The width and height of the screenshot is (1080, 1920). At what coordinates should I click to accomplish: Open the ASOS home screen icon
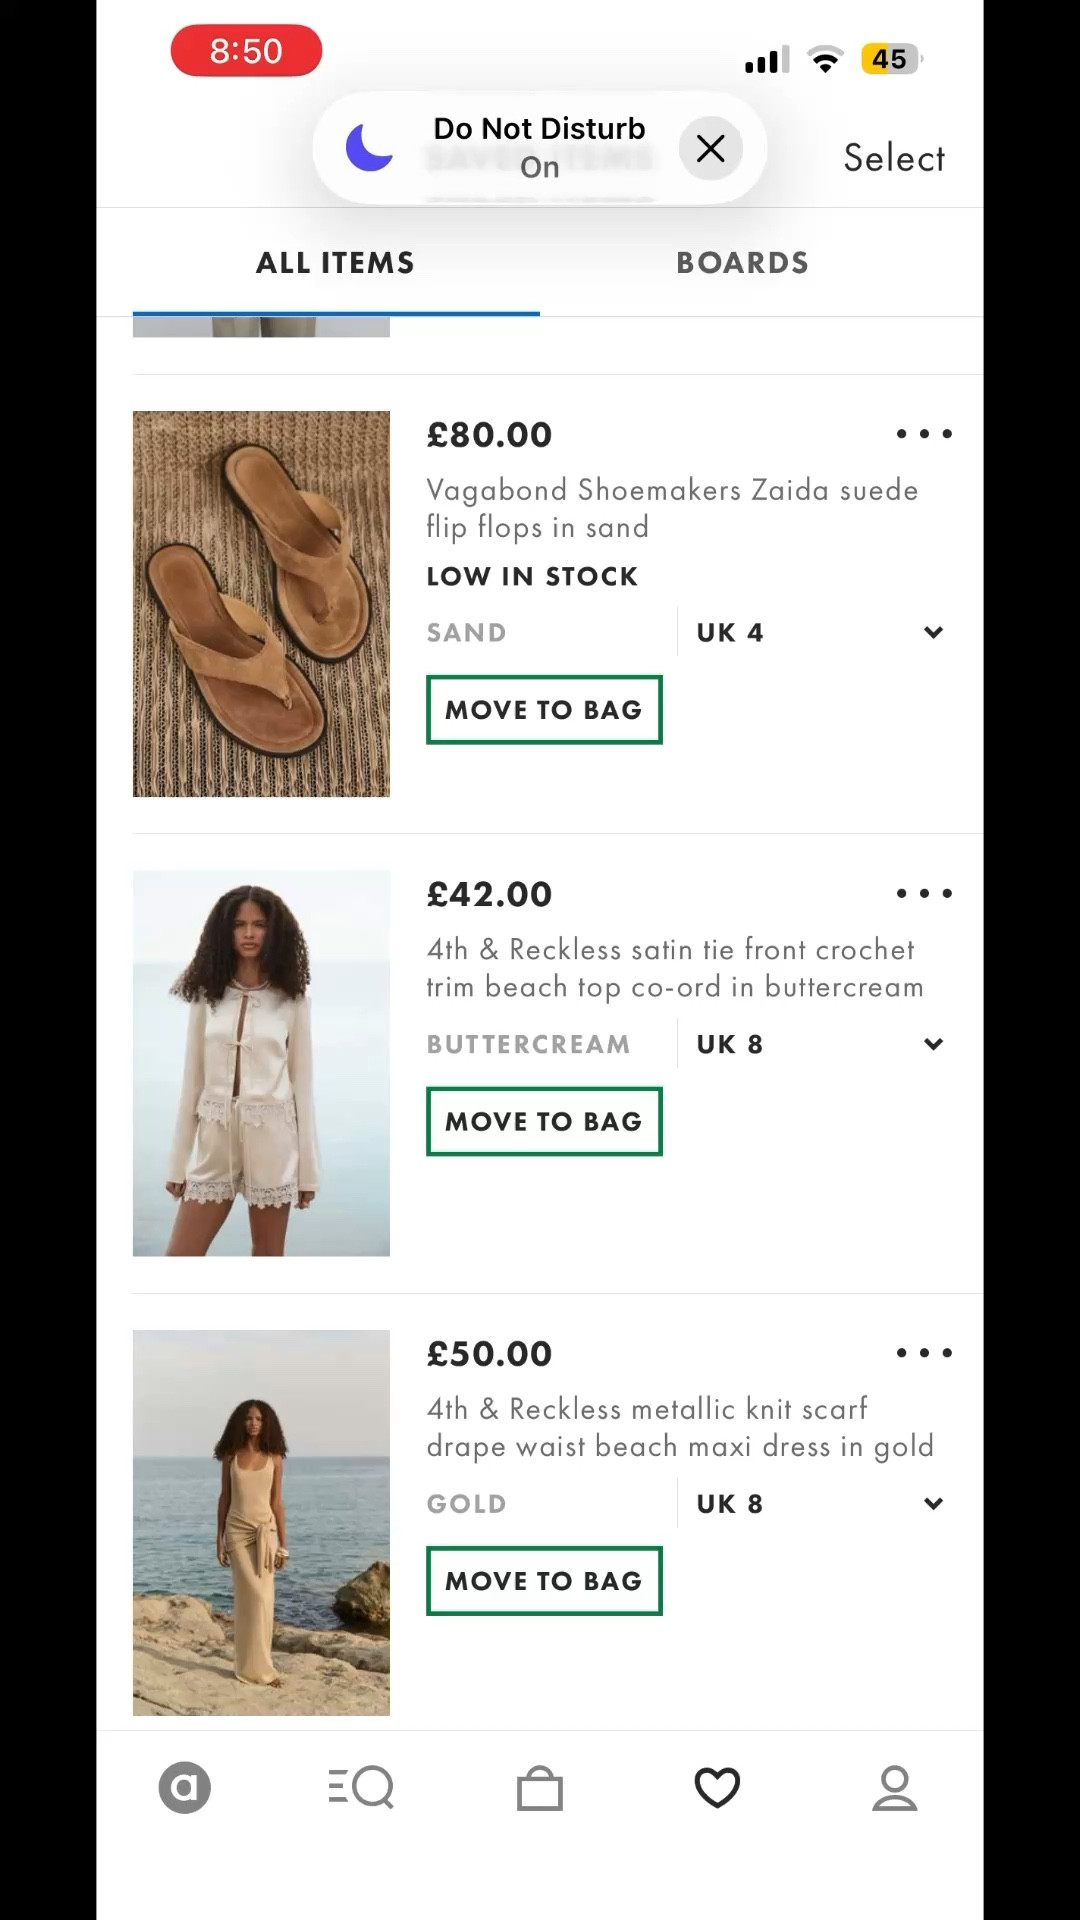point(184,1787)
